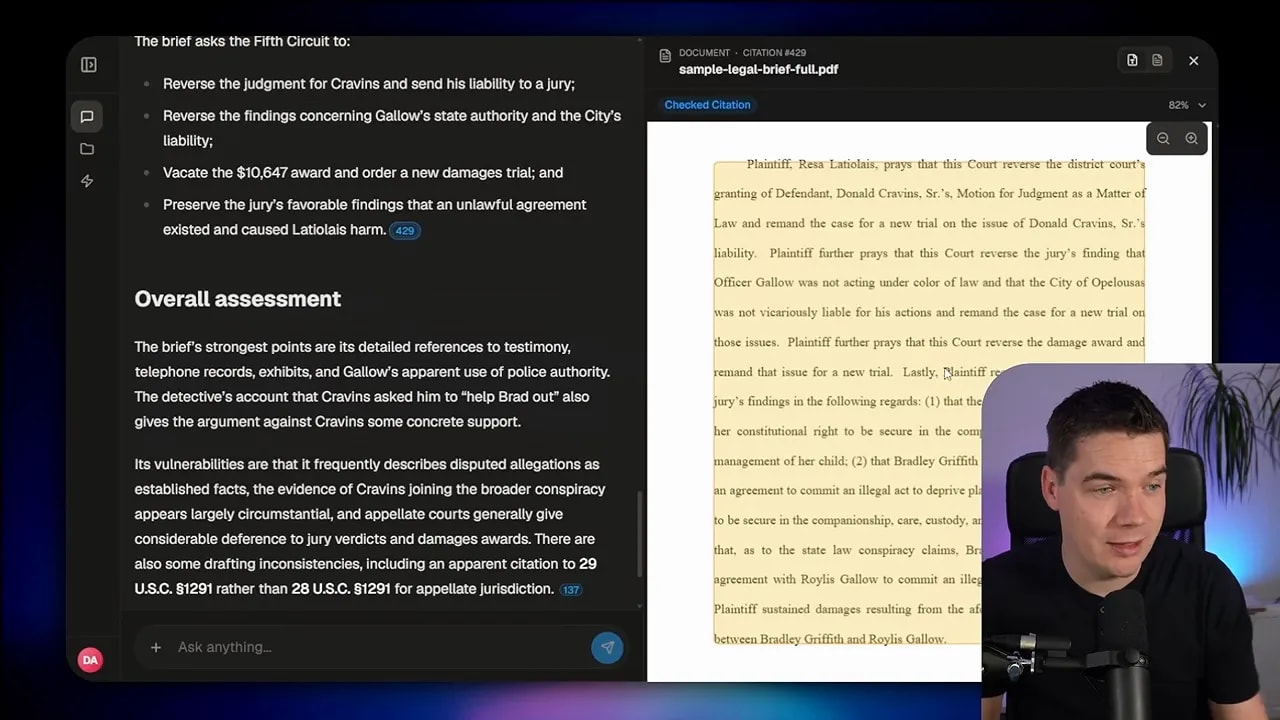Click the document icon beside the file name
Screen dimensions: 1280x720
(x=665, y=57)
